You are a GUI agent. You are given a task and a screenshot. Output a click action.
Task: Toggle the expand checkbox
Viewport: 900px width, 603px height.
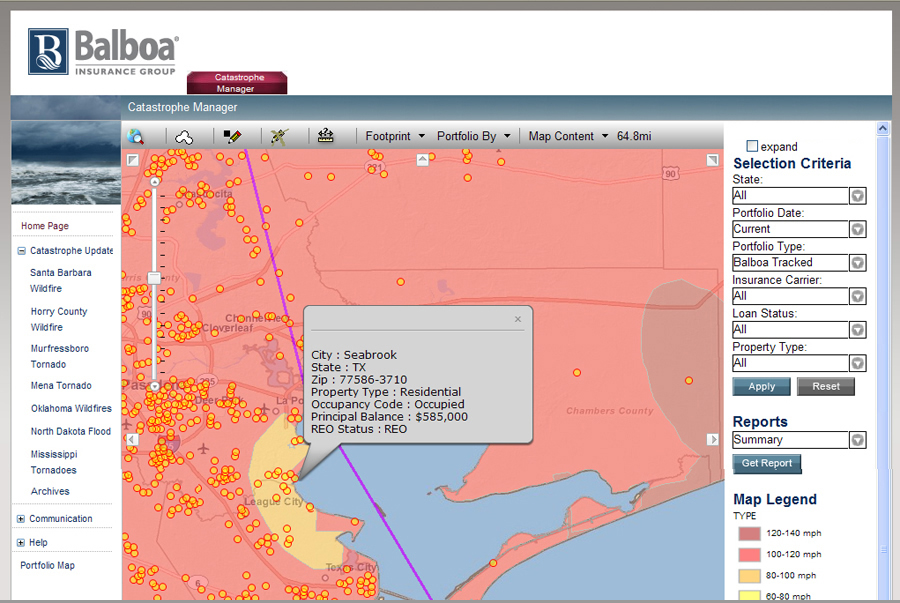pos(752,146)
